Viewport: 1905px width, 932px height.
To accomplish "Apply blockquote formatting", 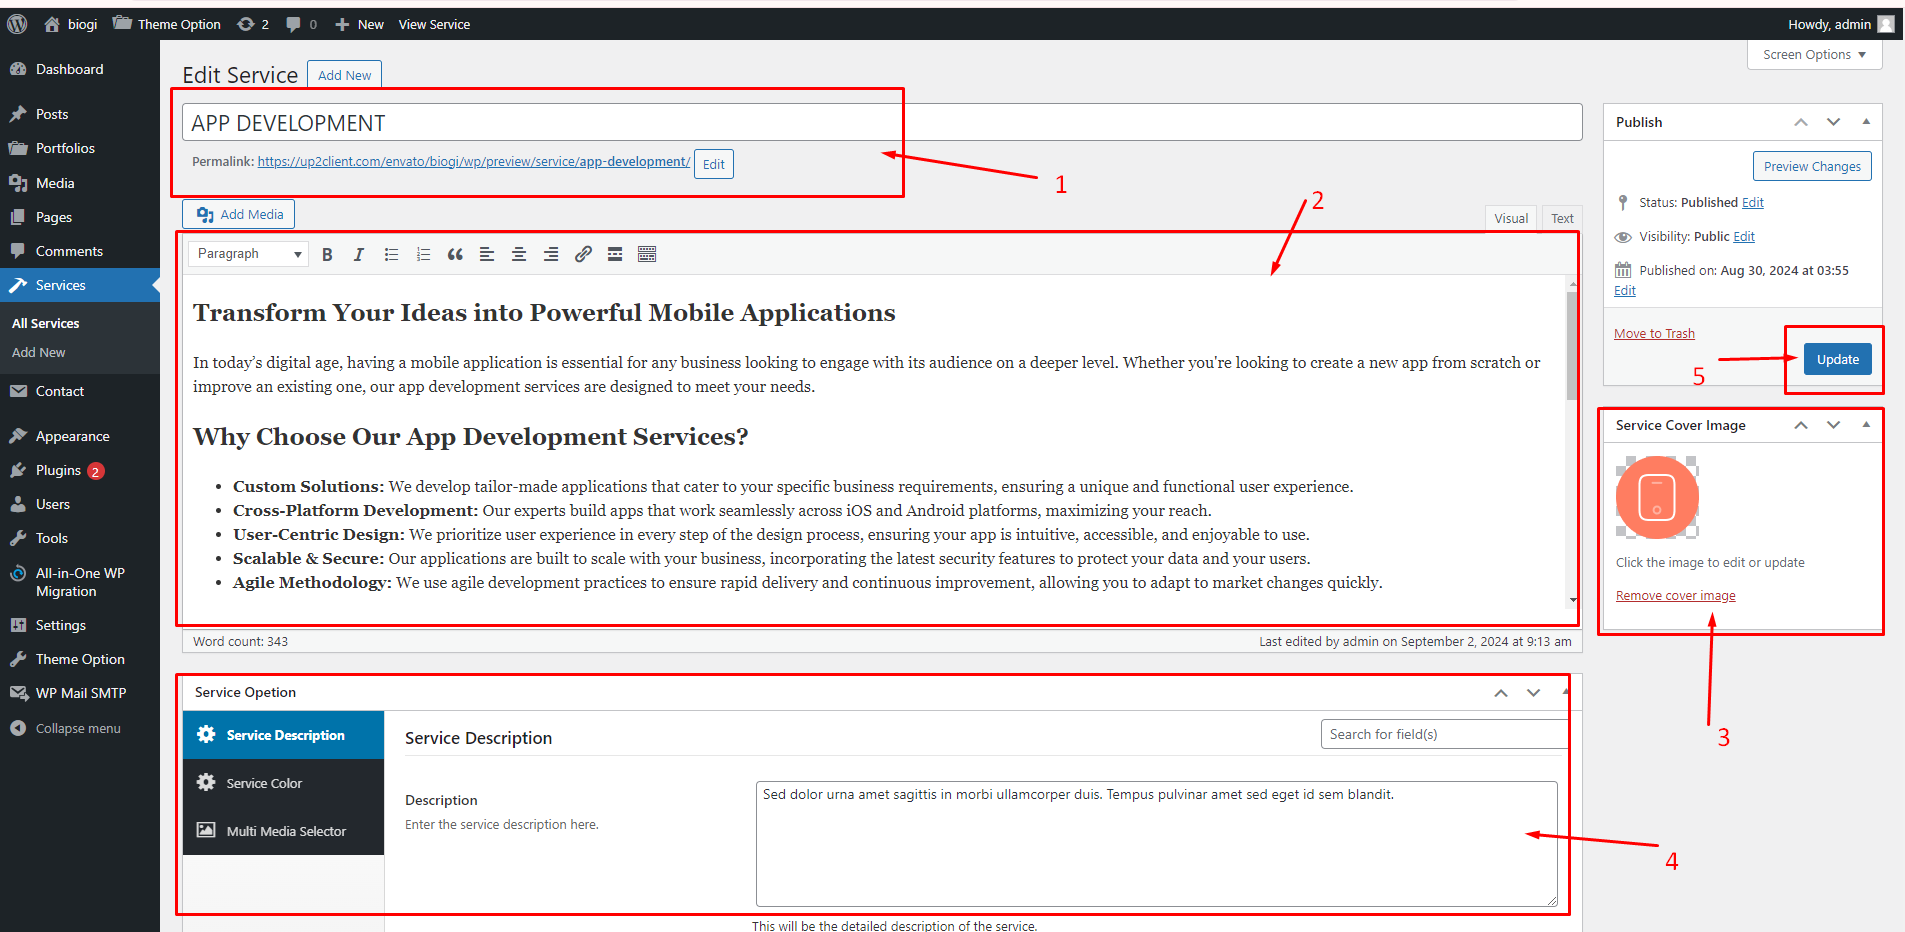I will 455,255.
